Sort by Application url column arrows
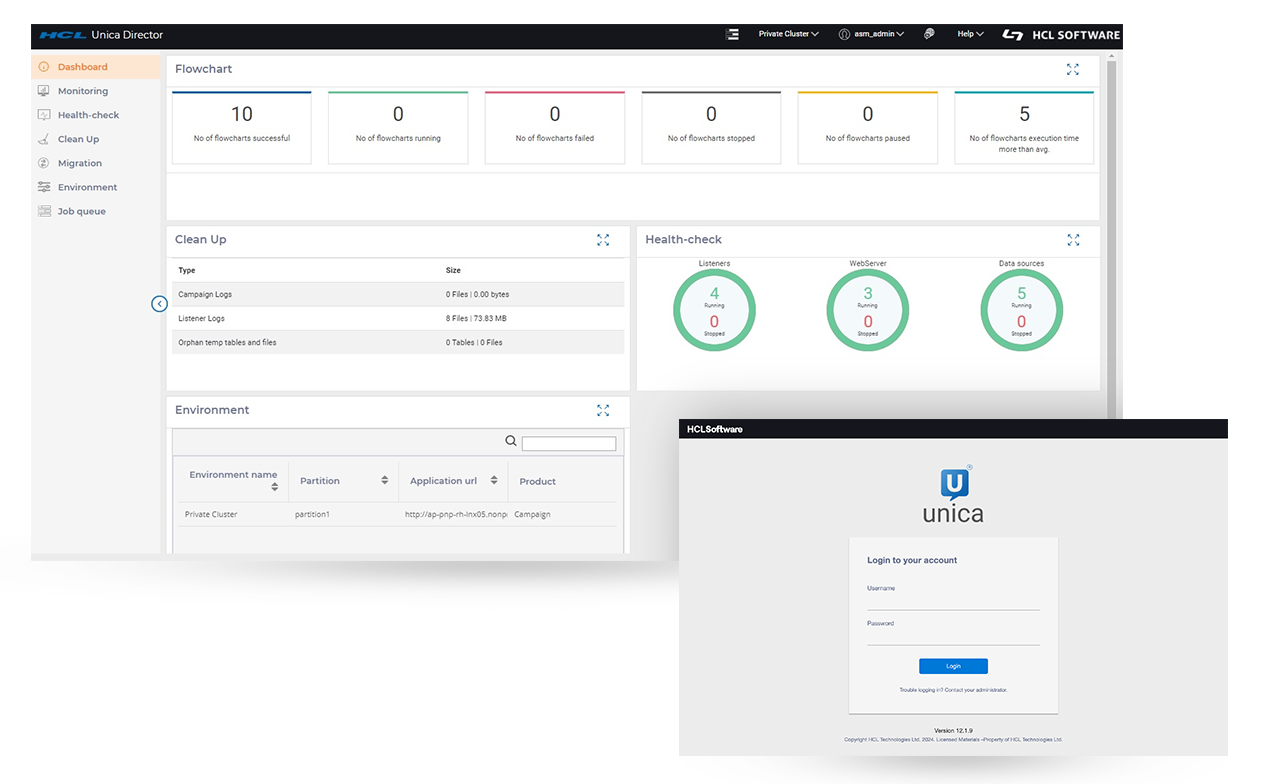The width and height of the screenshot is (1281, 784). (x=494, y=480)
